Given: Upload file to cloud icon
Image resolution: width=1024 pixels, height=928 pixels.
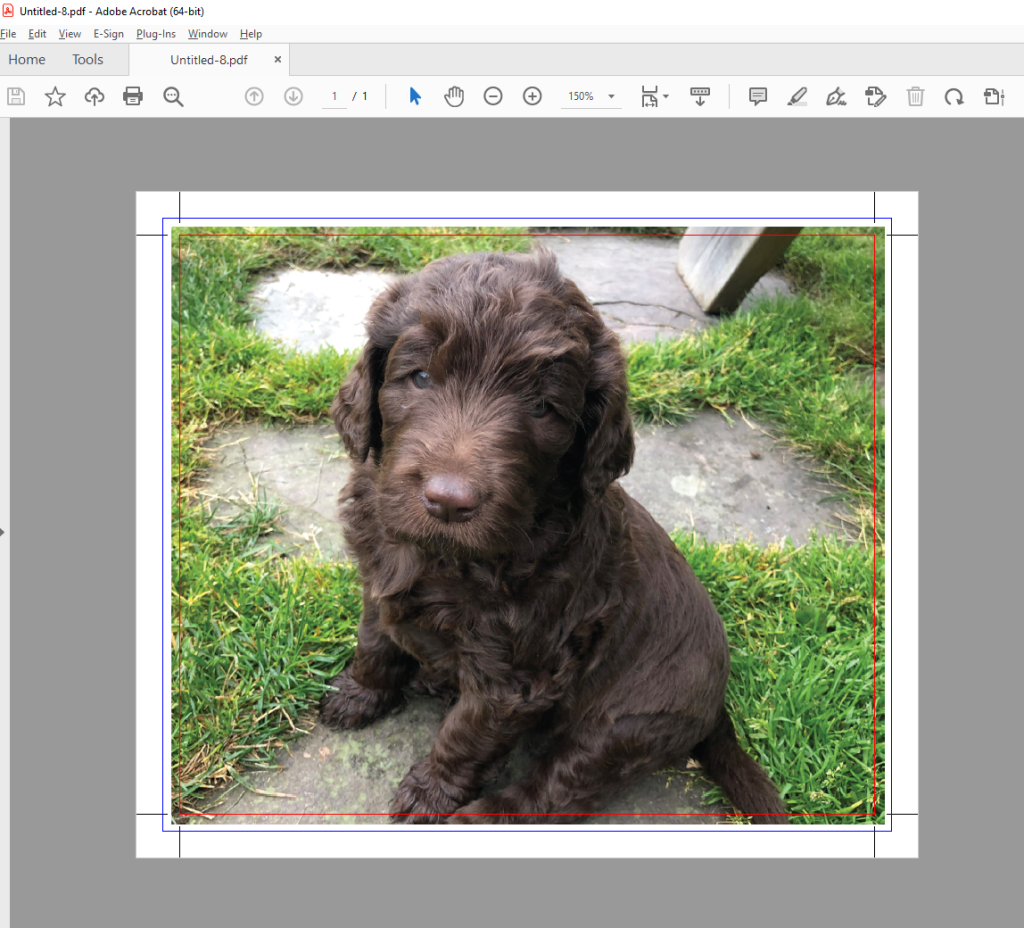Looking at the screenshot, I should click(94, 96).
